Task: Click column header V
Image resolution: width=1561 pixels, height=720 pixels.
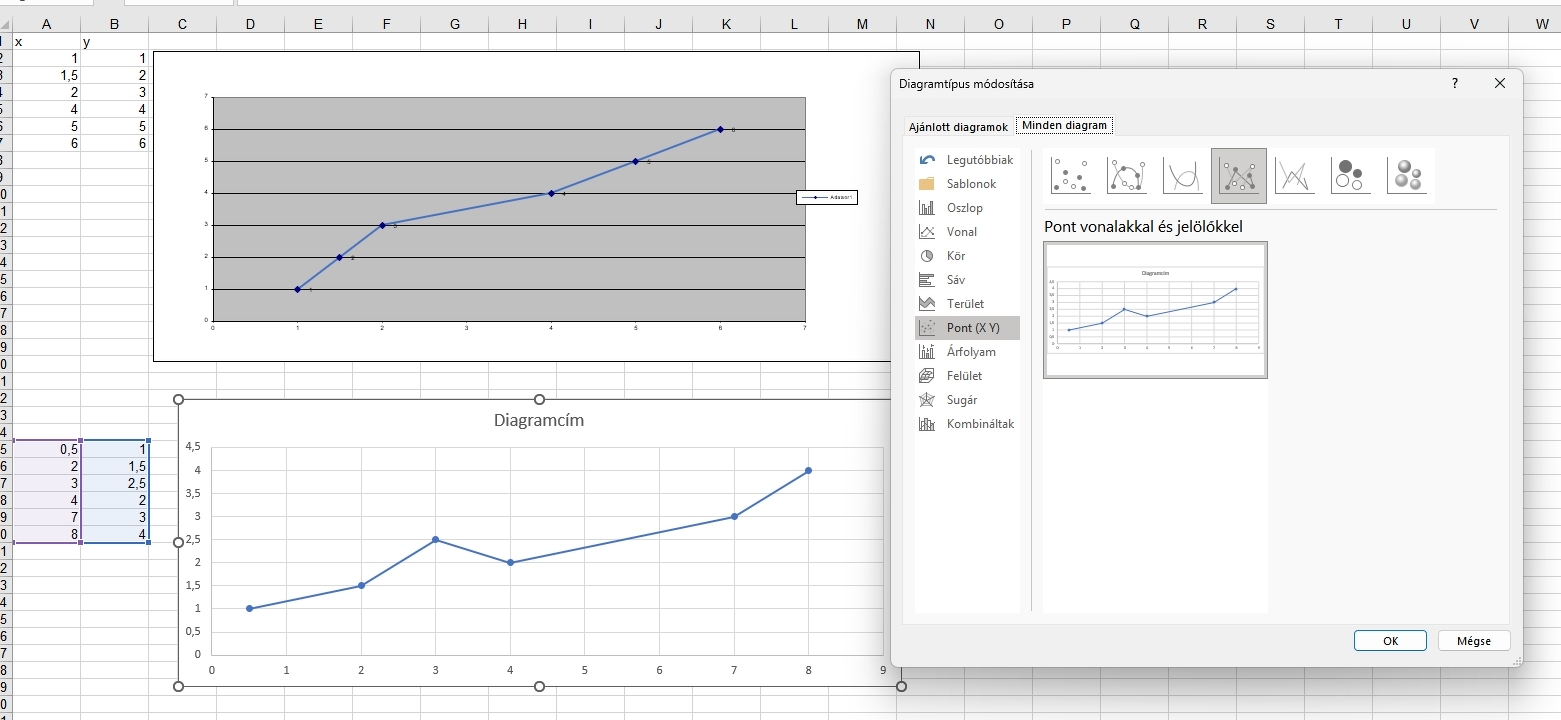Action: click(x=1475, y=25)
